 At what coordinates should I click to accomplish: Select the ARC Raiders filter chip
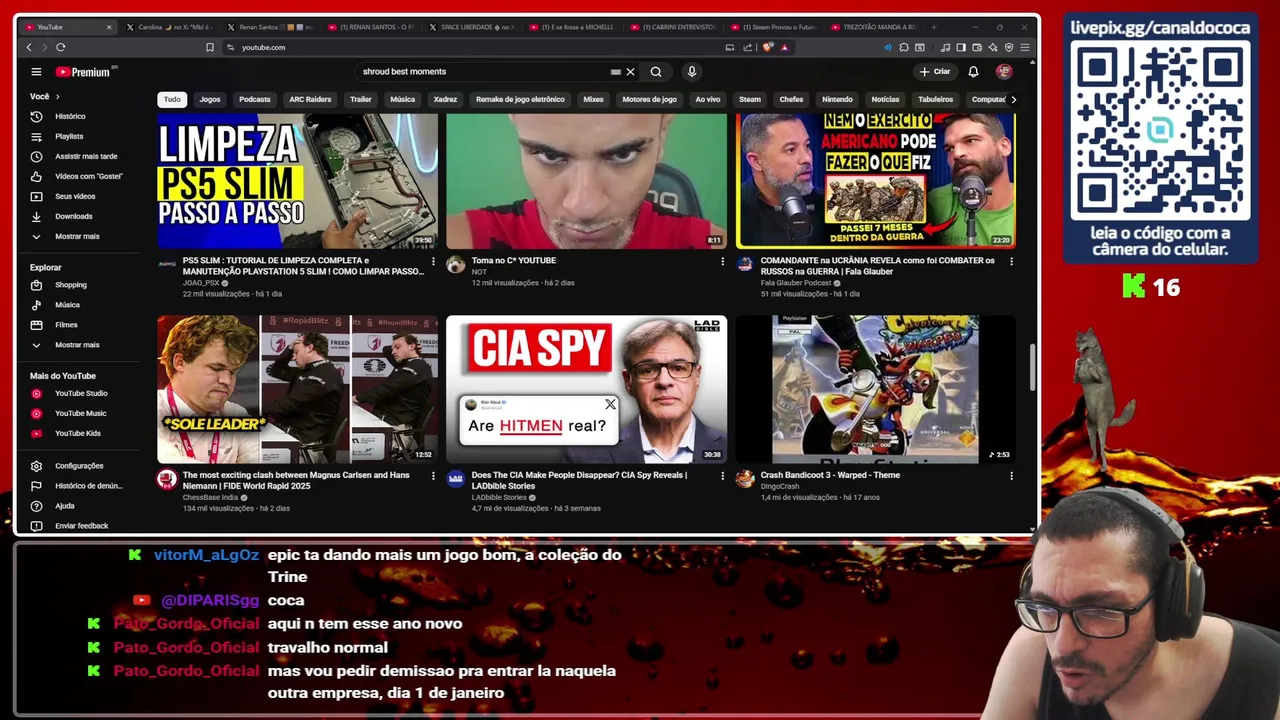pos(310,100)
